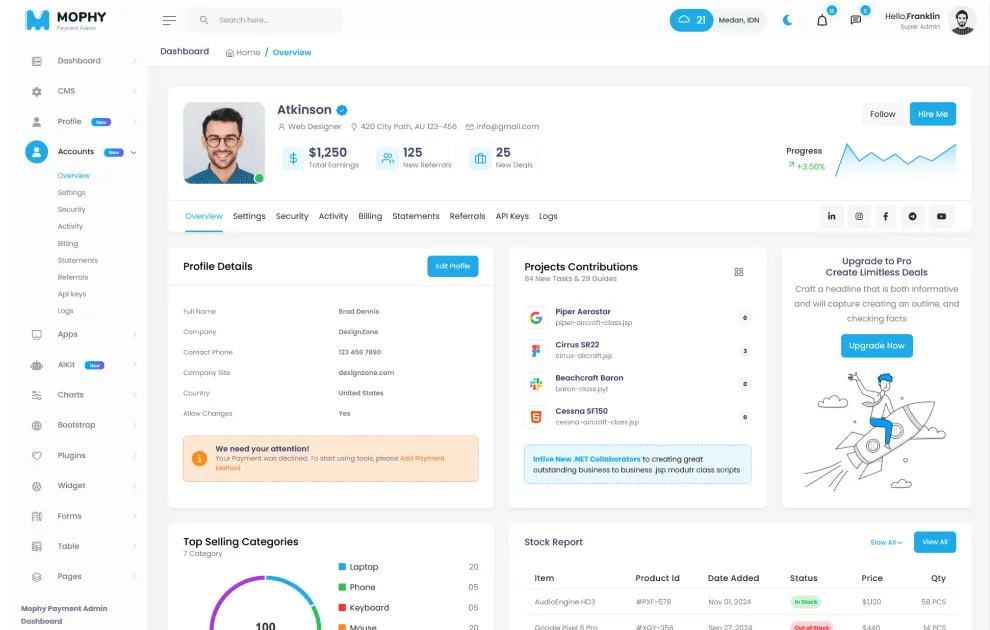The image size is (990, 630).
Task: Click the Mophy logo
Action: coord(66,20)
